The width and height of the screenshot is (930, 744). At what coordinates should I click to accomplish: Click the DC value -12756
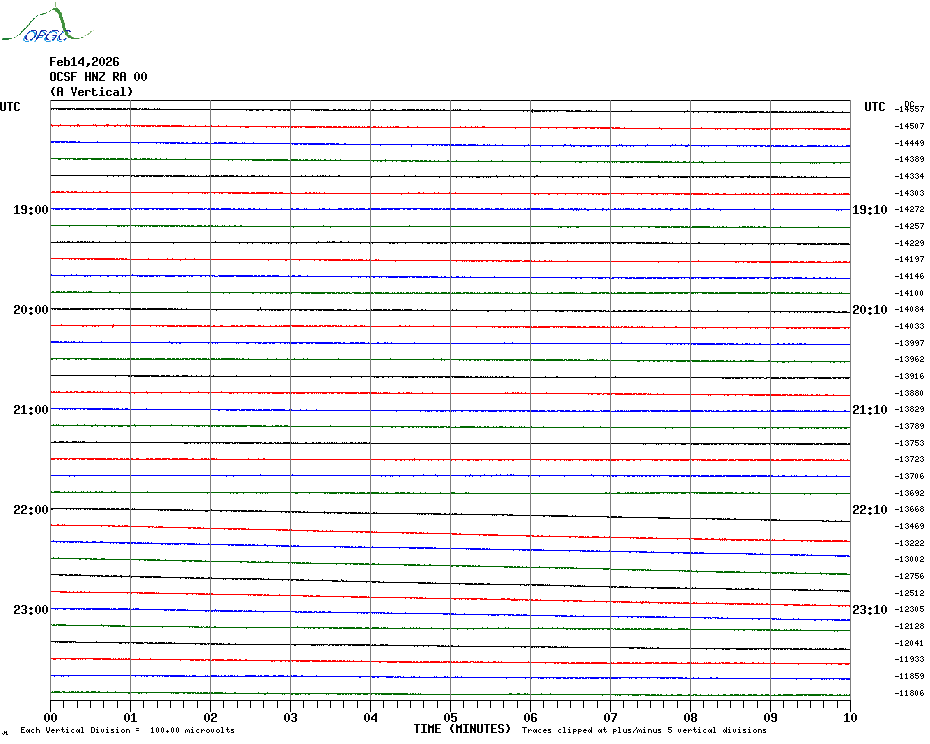click(909, 576)
